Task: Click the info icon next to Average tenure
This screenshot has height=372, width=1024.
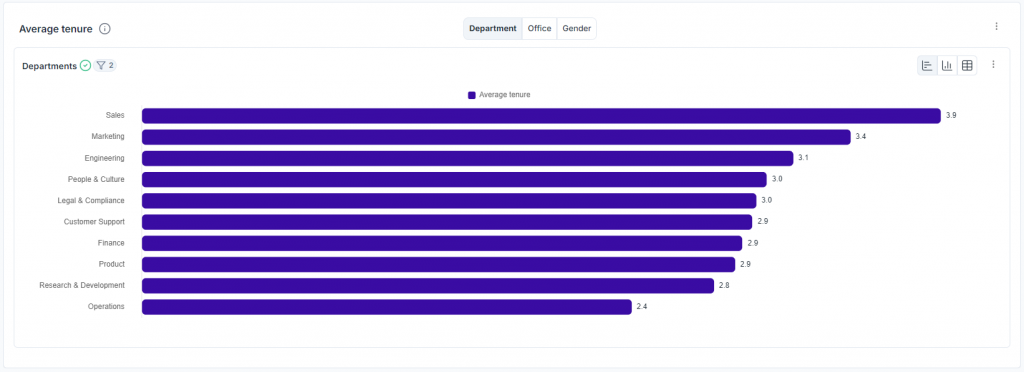Action: [104, 29]
